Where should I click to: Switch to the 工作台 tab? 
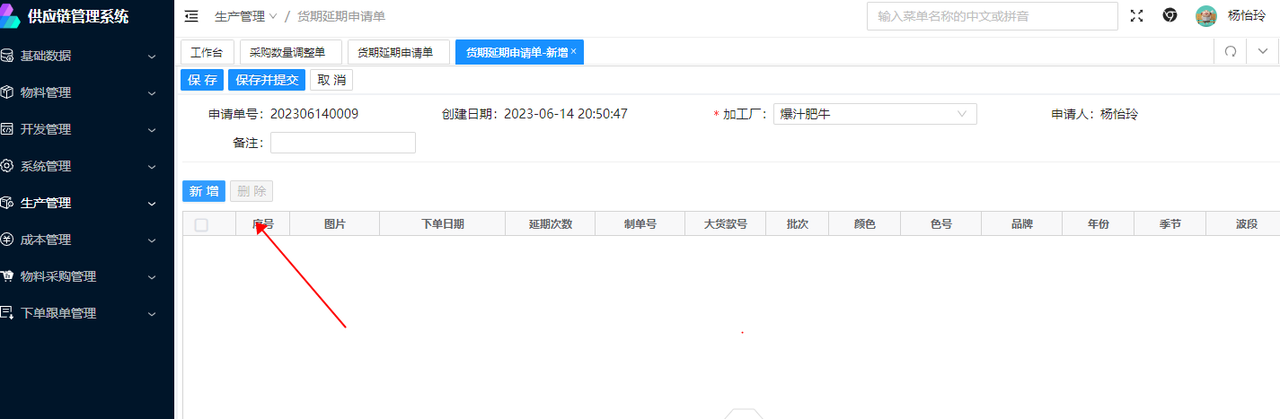206,53
